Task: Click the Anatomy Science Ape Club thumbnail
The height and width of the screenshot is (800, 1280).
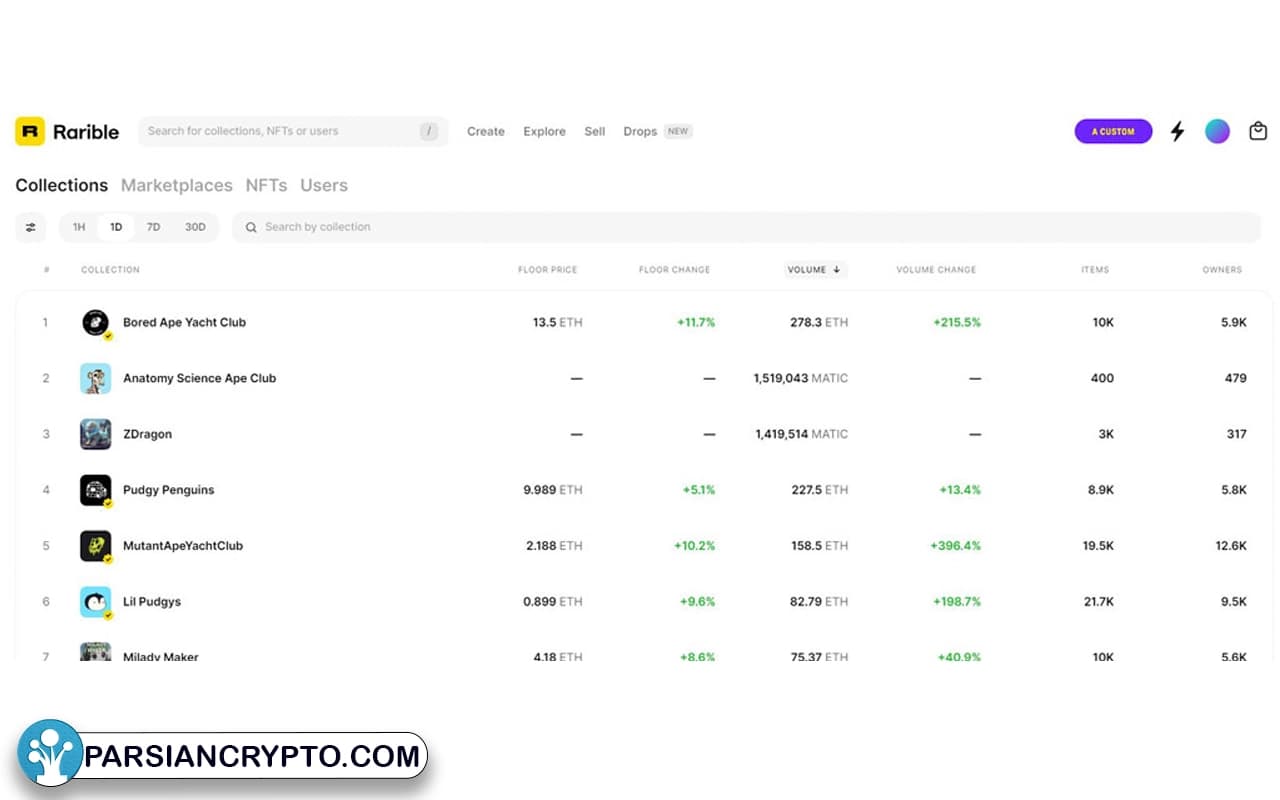Action: 95,378
